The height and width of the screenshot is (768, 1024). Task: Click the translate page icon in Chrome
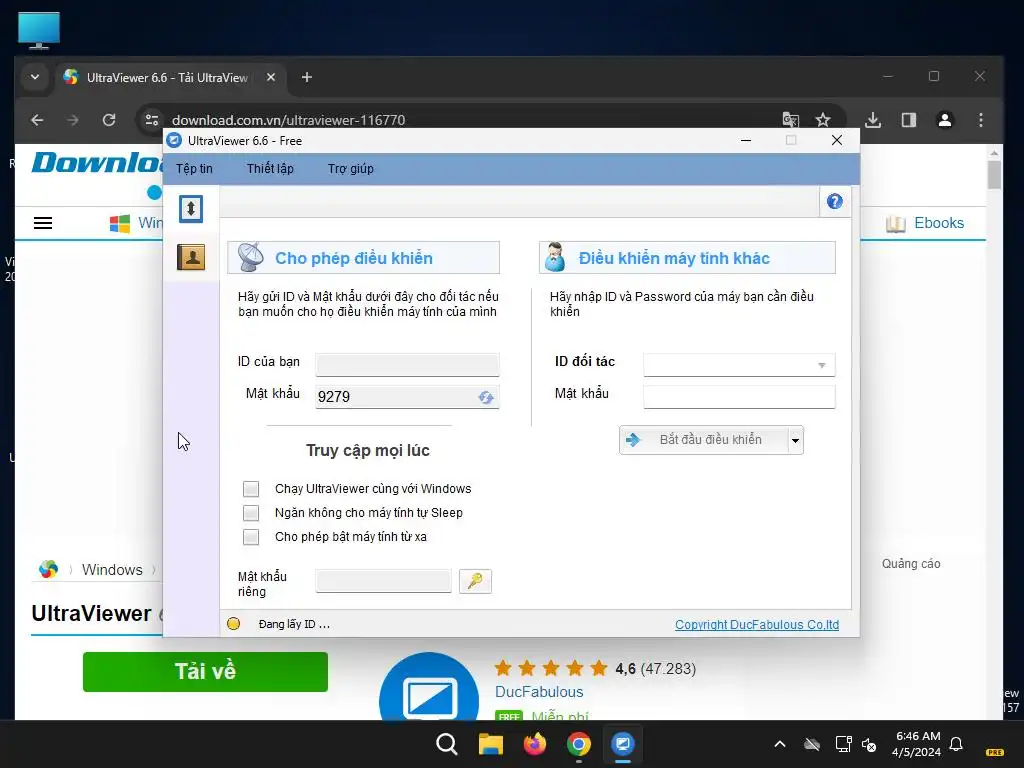(790, 120)
